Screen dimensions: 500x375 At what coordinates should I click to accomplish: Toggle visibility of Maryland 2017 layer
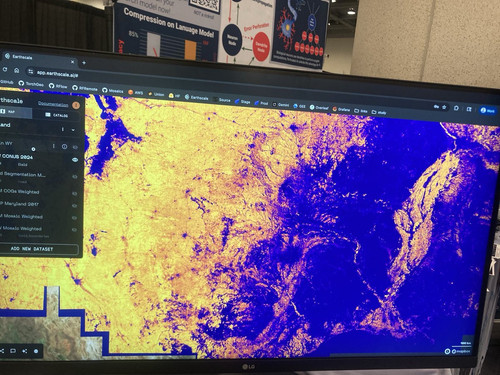(x=75, y=206)
